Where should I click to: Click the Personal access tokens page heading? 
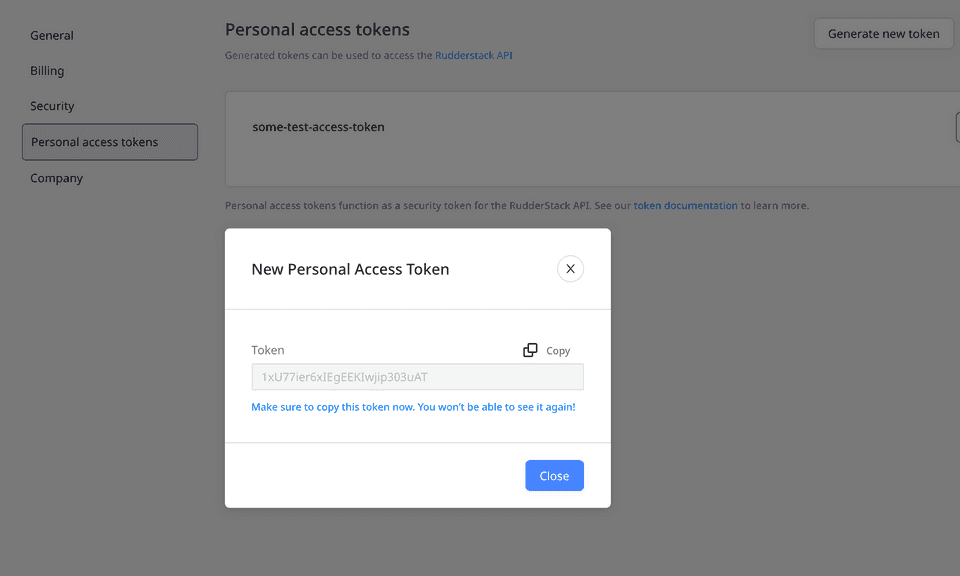[x=317, y=29]
